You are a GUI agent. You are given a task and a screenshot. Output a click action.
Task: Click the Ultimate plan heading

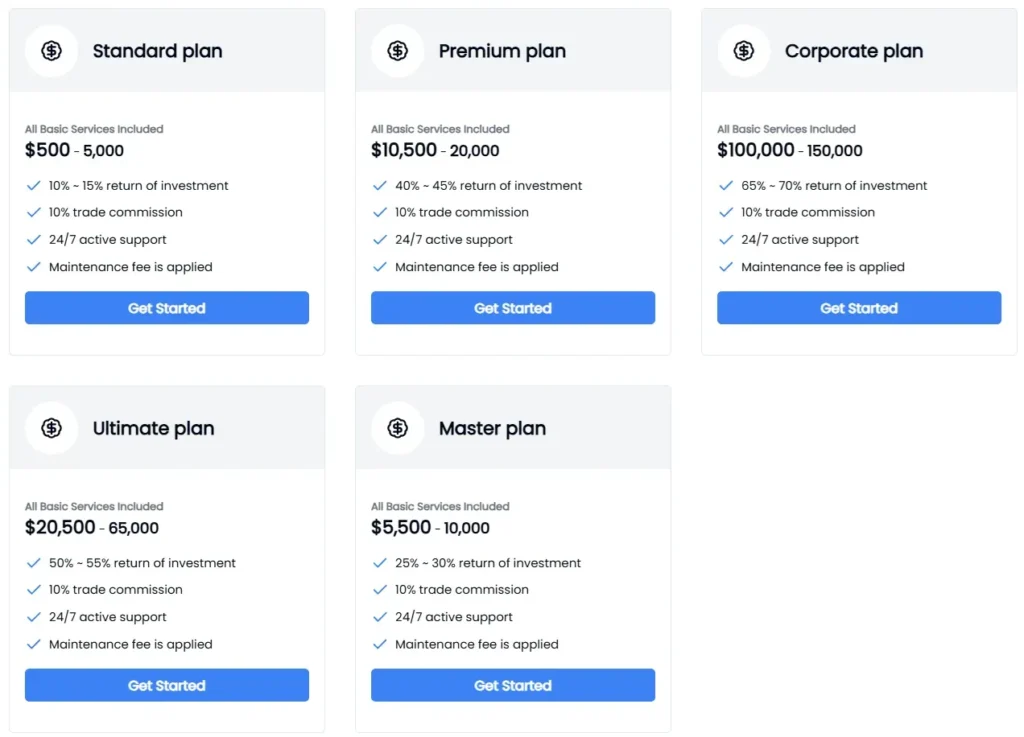point(153,428)
